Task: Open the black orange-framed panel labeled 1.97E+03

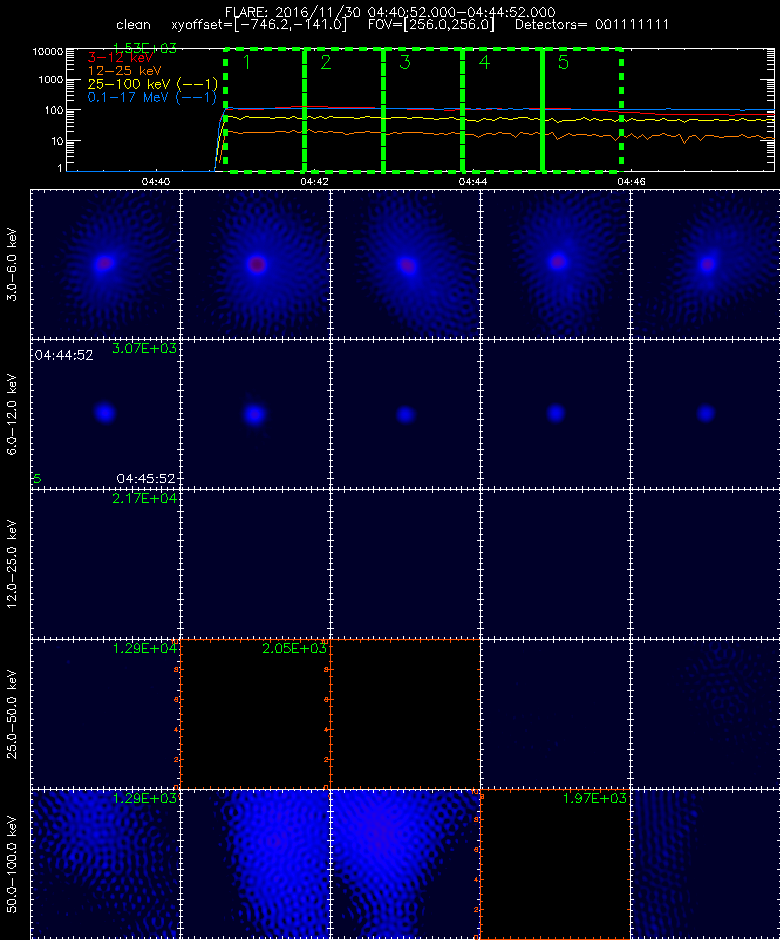Action: 555,864
